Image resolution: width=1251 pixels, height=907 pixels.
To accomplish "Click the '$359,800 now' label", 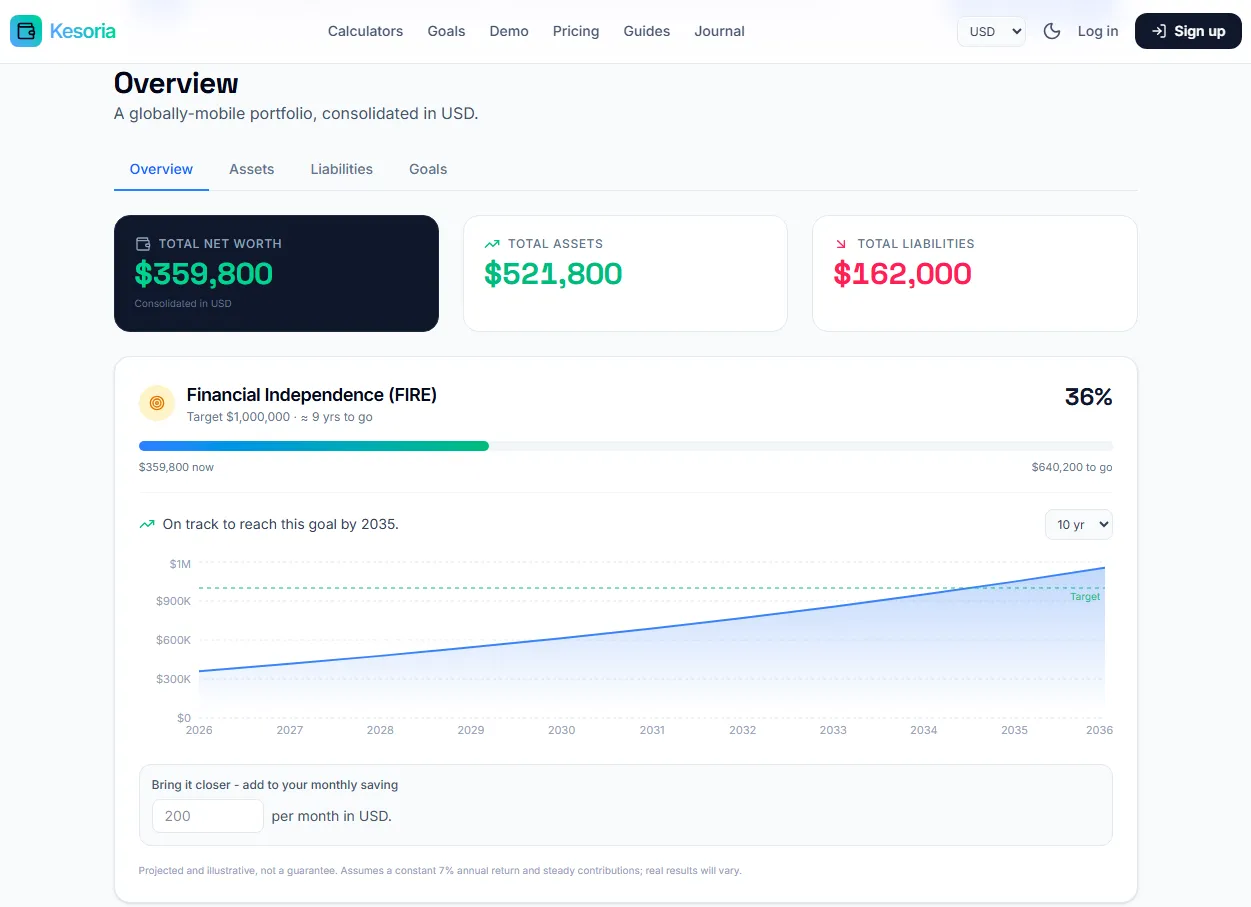I will coord(176,467).
